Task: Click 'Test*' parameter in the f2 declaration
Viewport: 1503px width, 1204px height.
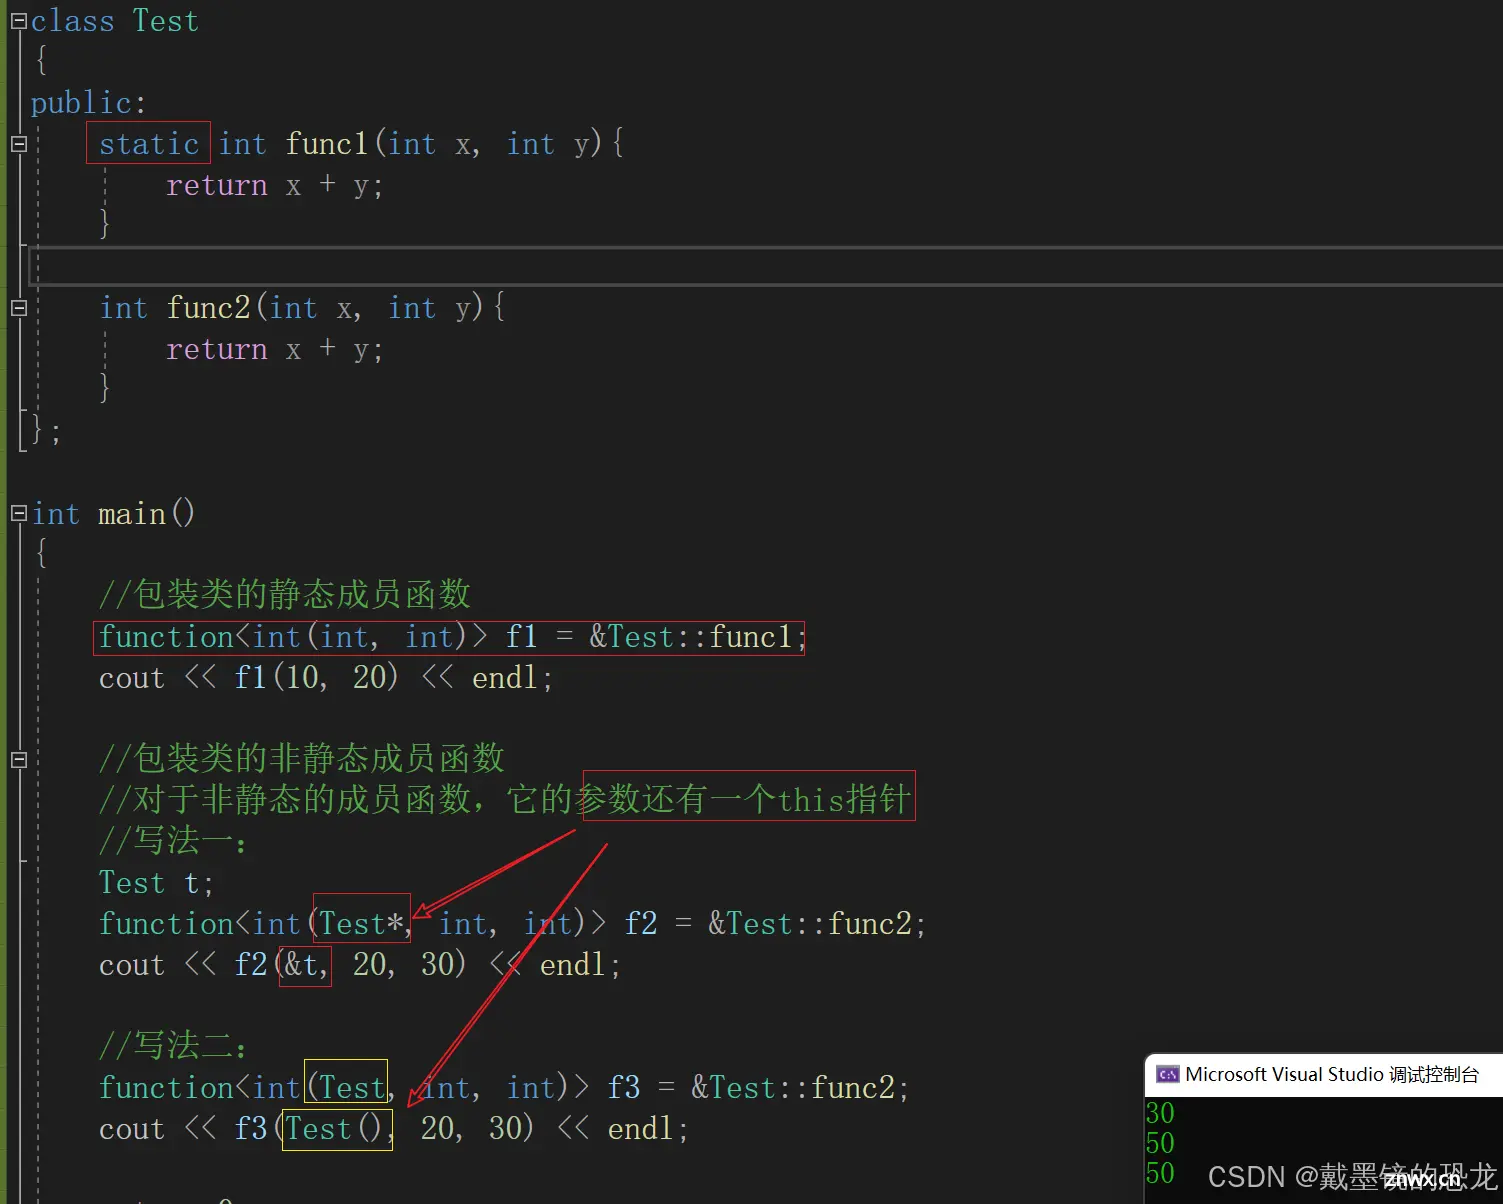Action: click(362, 924)
